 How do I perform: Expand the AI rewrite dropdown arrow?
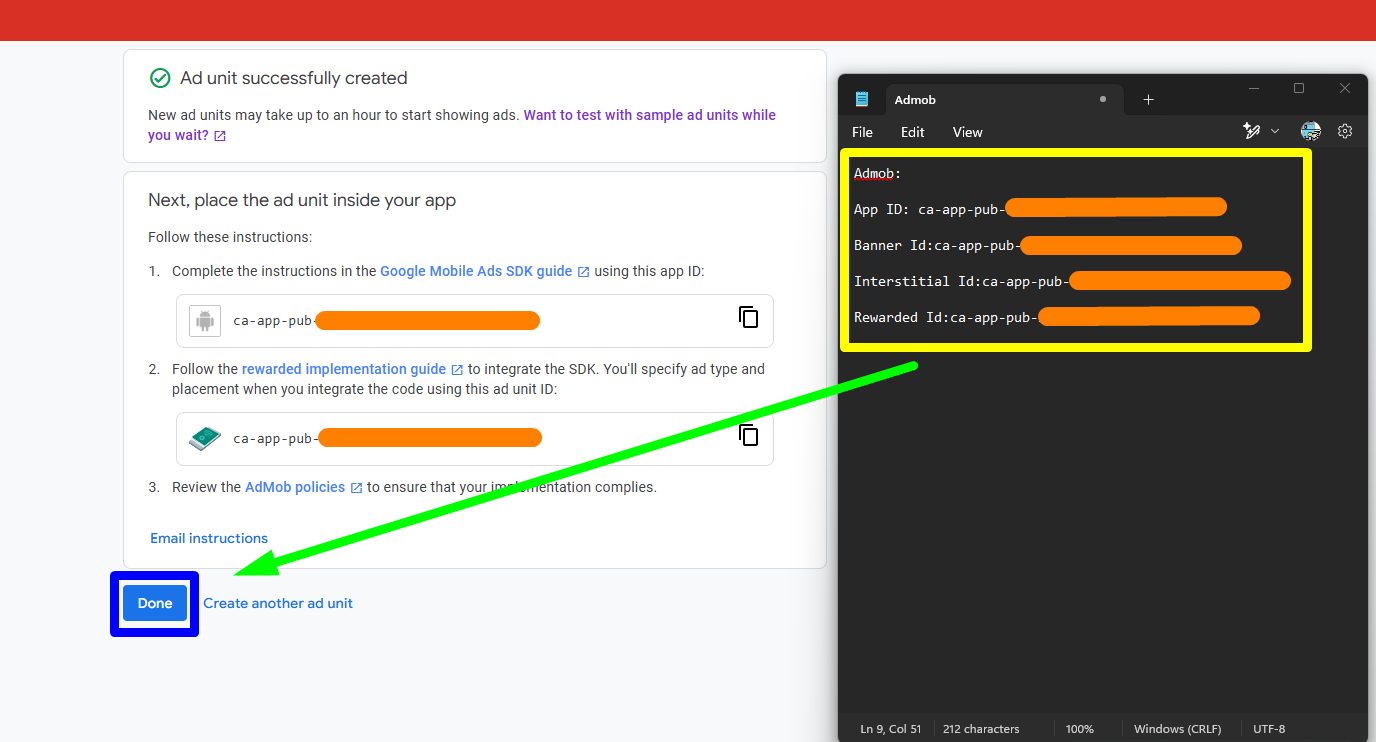[x=1275, y=132]
